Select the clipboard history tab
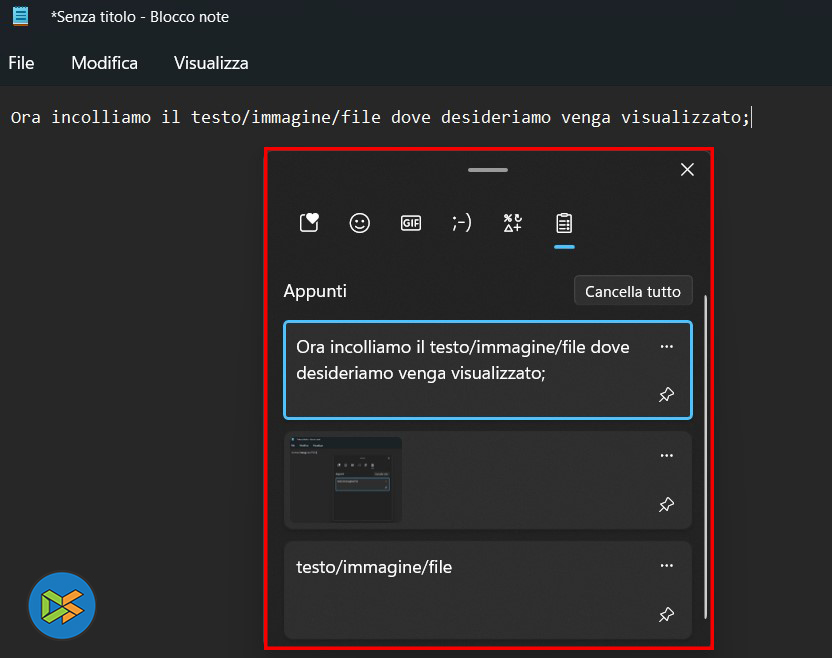The height and width of the screenshot is (658, 832). [x=564, y=223]
